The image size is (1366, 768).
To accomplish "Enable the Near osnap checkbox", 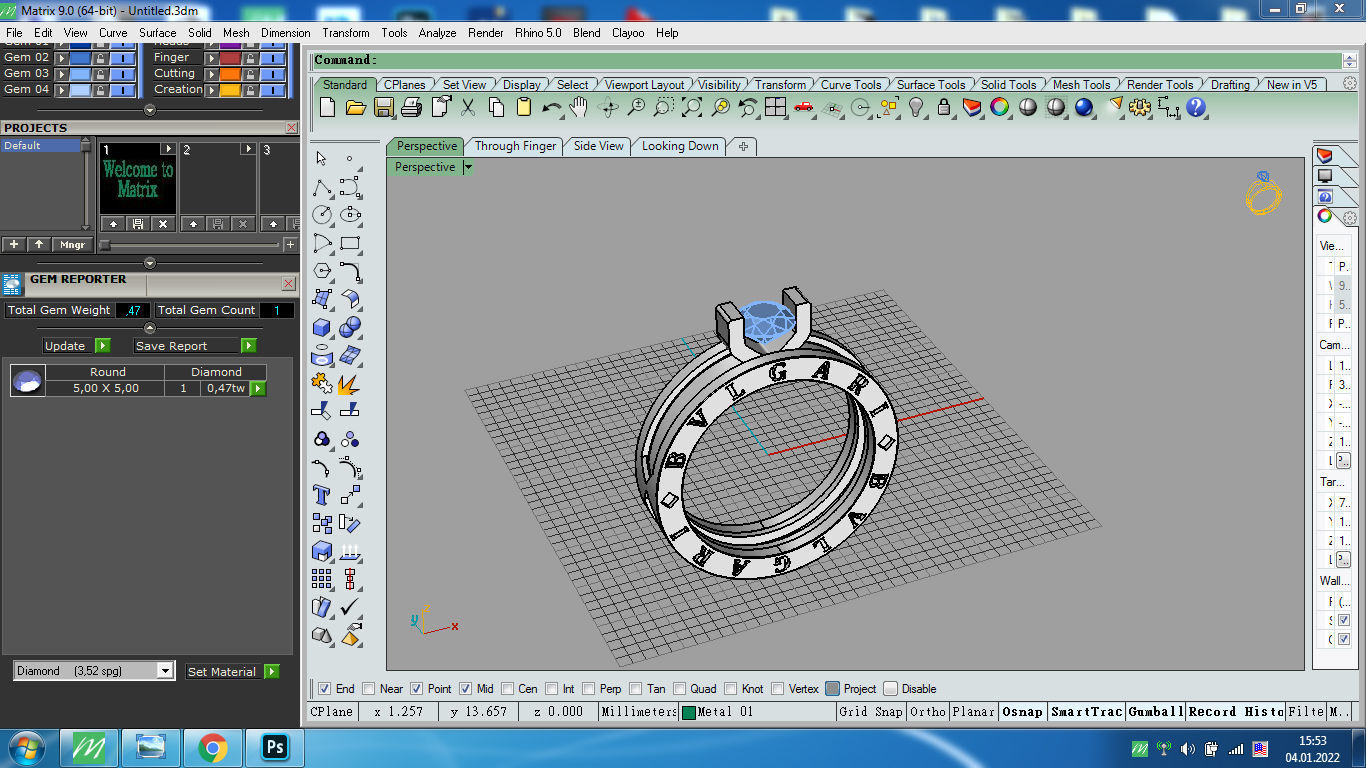I will point(369,689).
